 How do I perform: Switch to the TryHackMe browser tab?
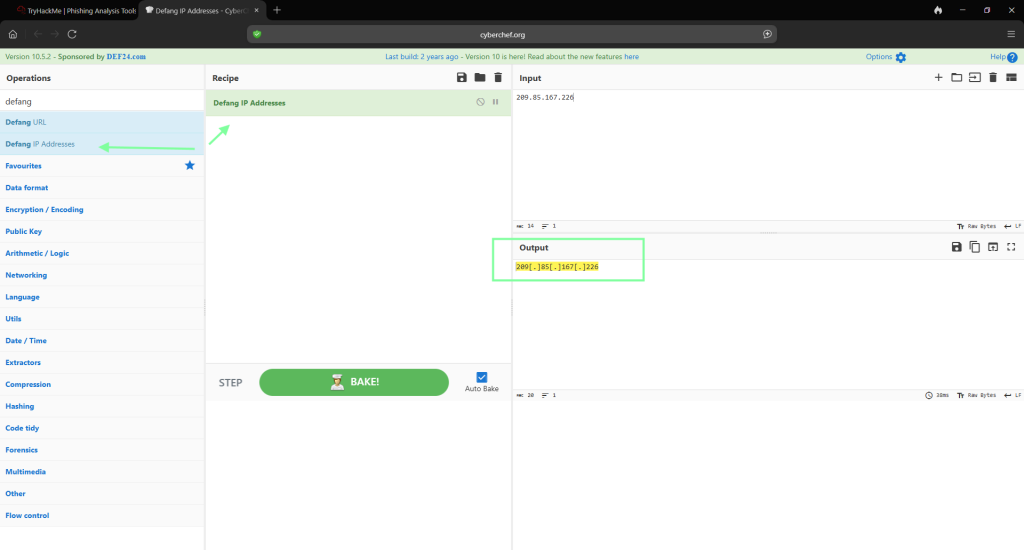point(70,10)
